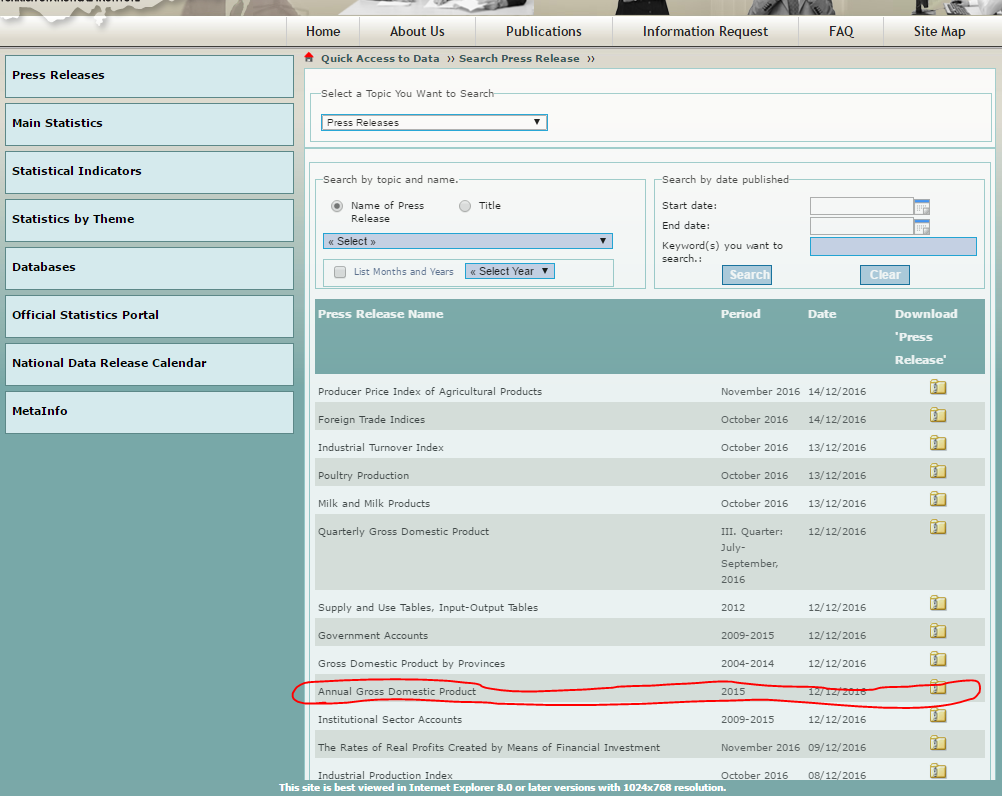Click the Date column header

pyautogui.click(x=822, y=314)
